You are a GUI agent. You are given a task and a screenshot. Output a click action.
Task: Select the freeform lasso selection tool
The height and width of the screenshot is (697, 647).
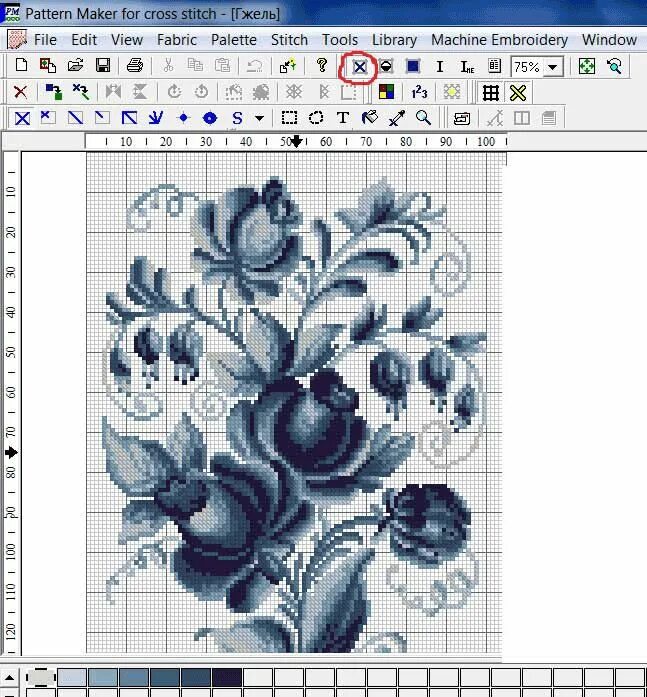tap(316, 118)
